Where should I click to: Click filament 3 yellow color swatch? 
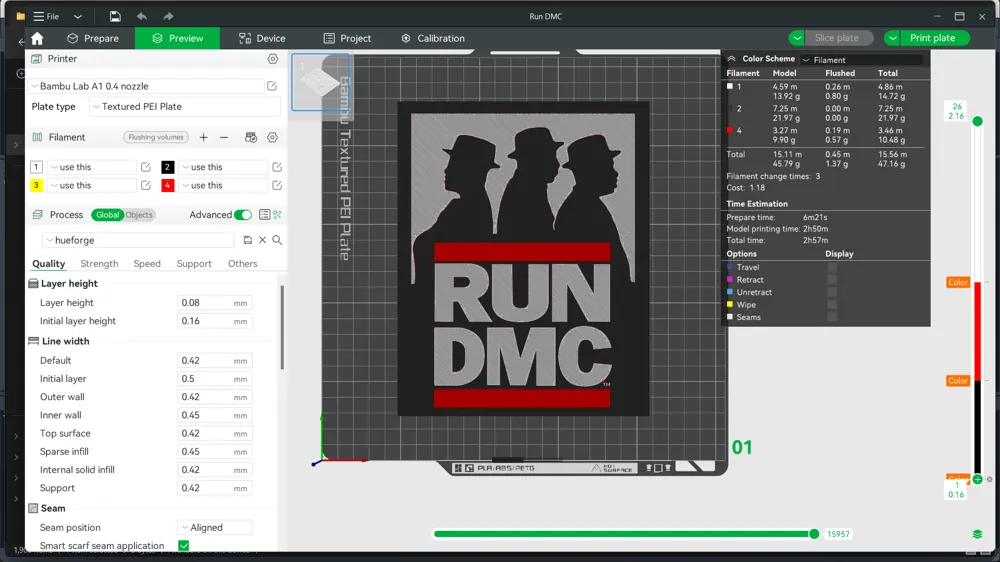(36, 186)
